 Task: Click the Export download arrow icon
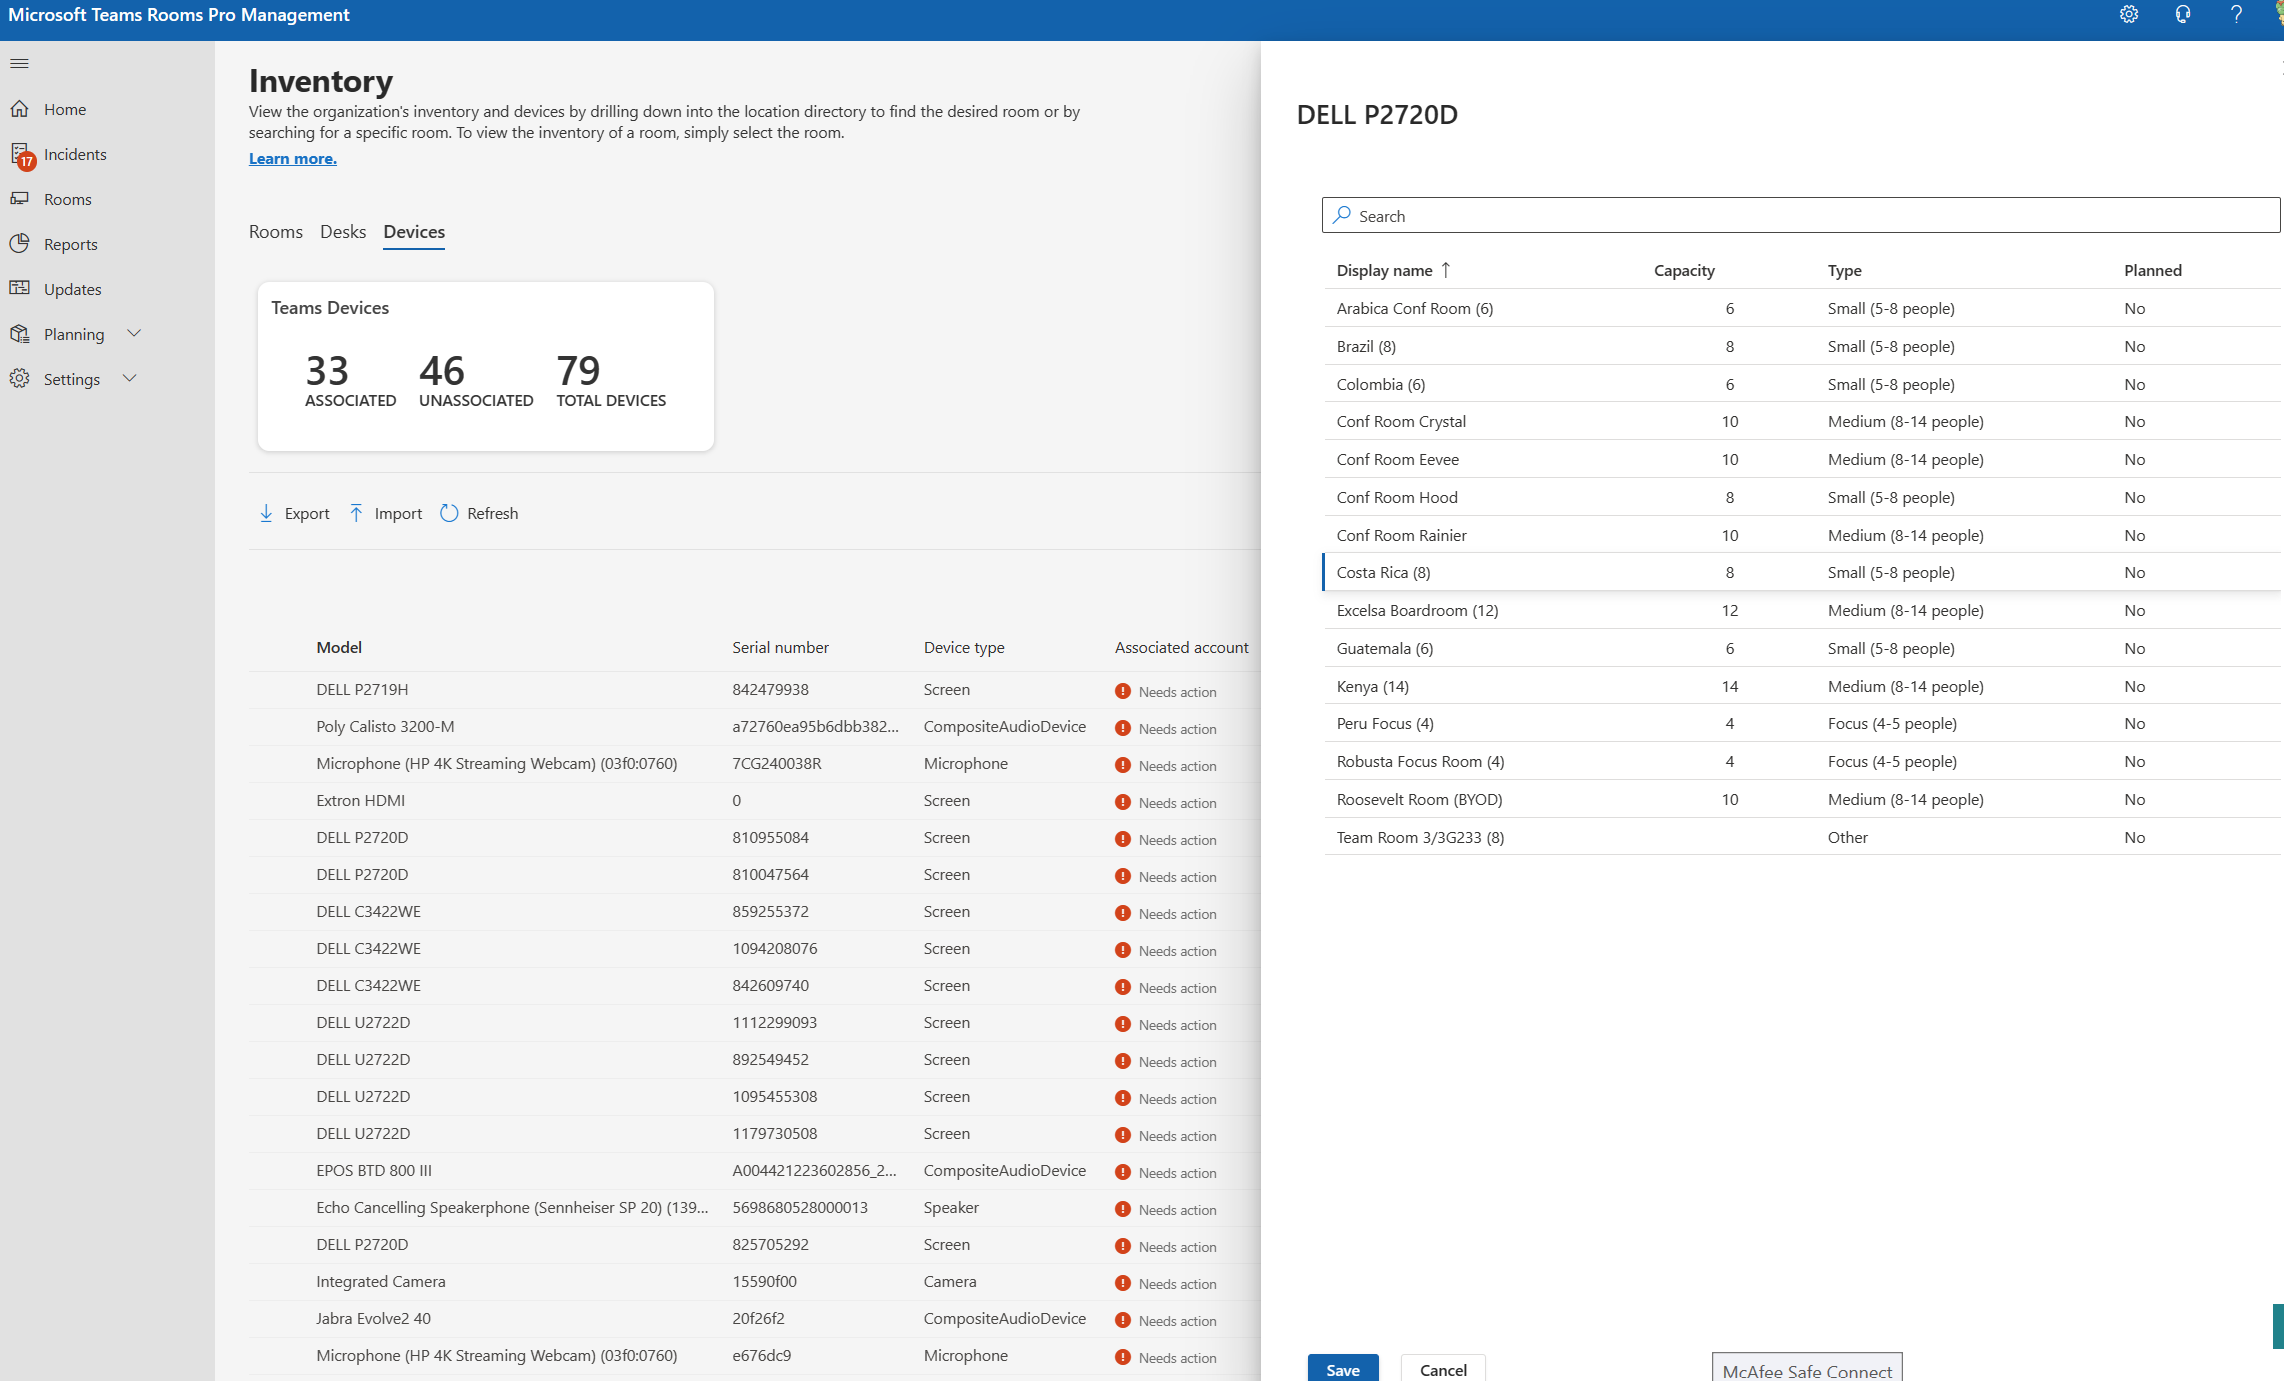click(266, 513)
